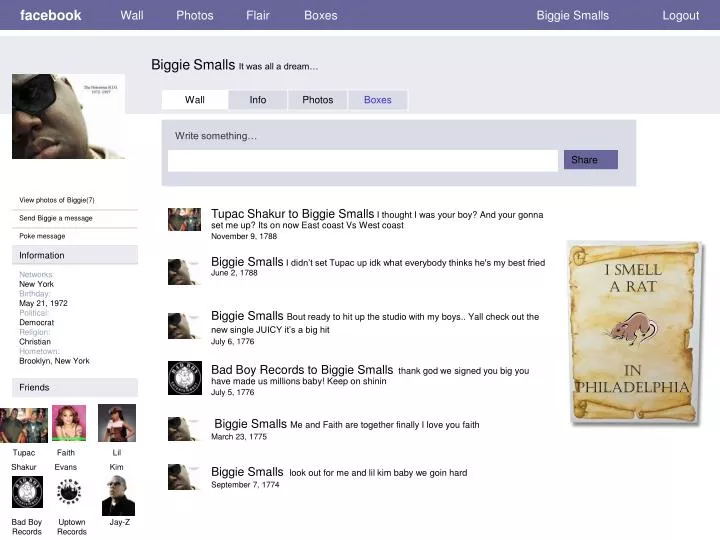
Task: Click the July 6, 1776 timestamp
Action: (x=232, y=341)
